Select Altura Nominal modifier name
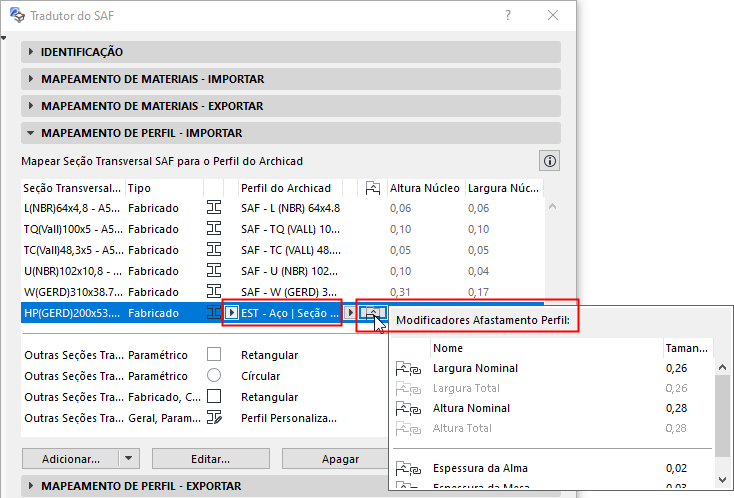Screen dimensions: 734x498 click(471, 408)
